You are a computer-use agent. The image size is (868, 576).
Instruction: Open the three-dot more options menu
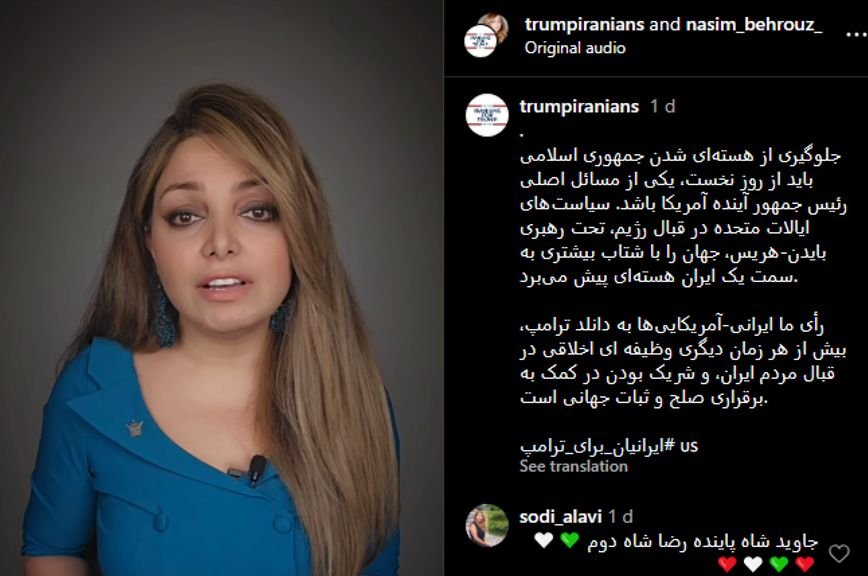tap(856, 34)
